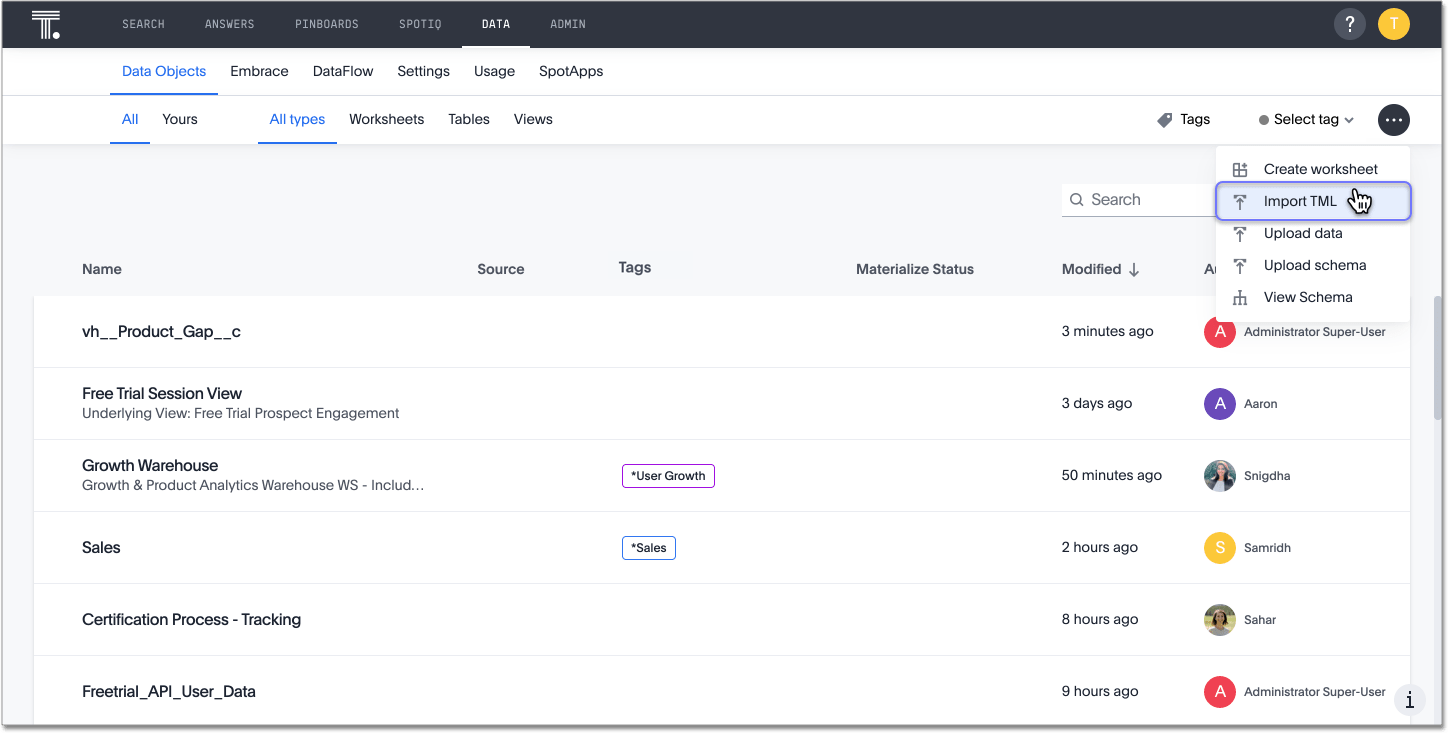Click the info icon at bottom right
The width and height of the screenshot is (1448, 733).
tap(1410, 700)
